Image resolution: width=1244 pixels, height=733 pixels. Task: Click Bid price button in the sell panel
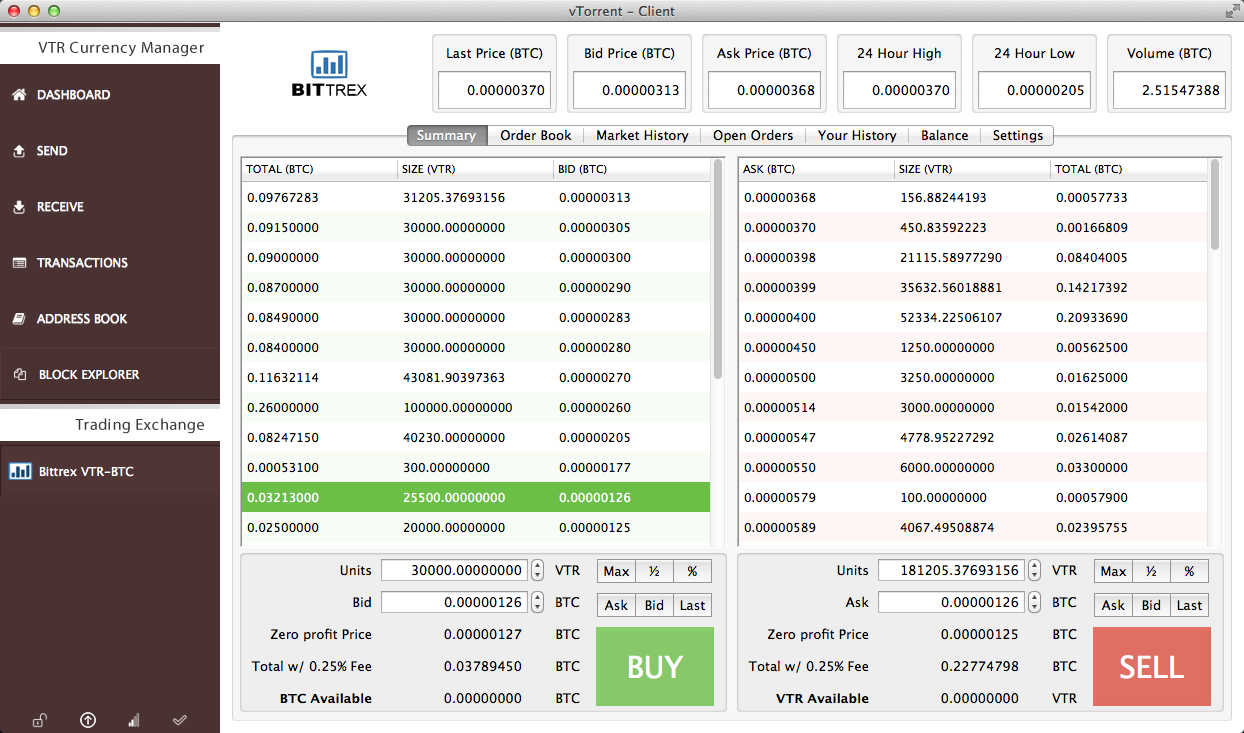[x=1152, y=605]
